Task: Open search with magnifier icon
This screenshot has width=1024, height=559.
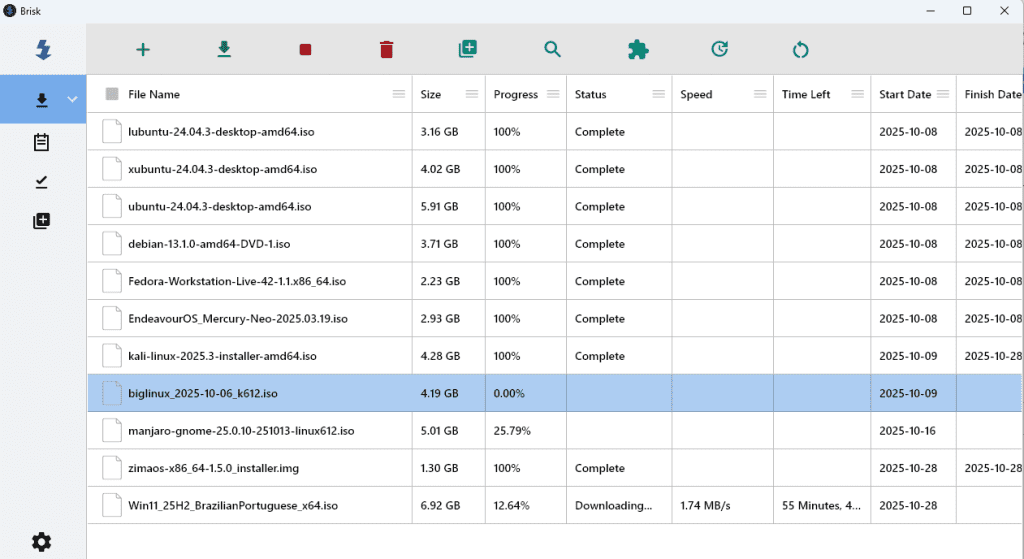Action: tap(552, 49)
